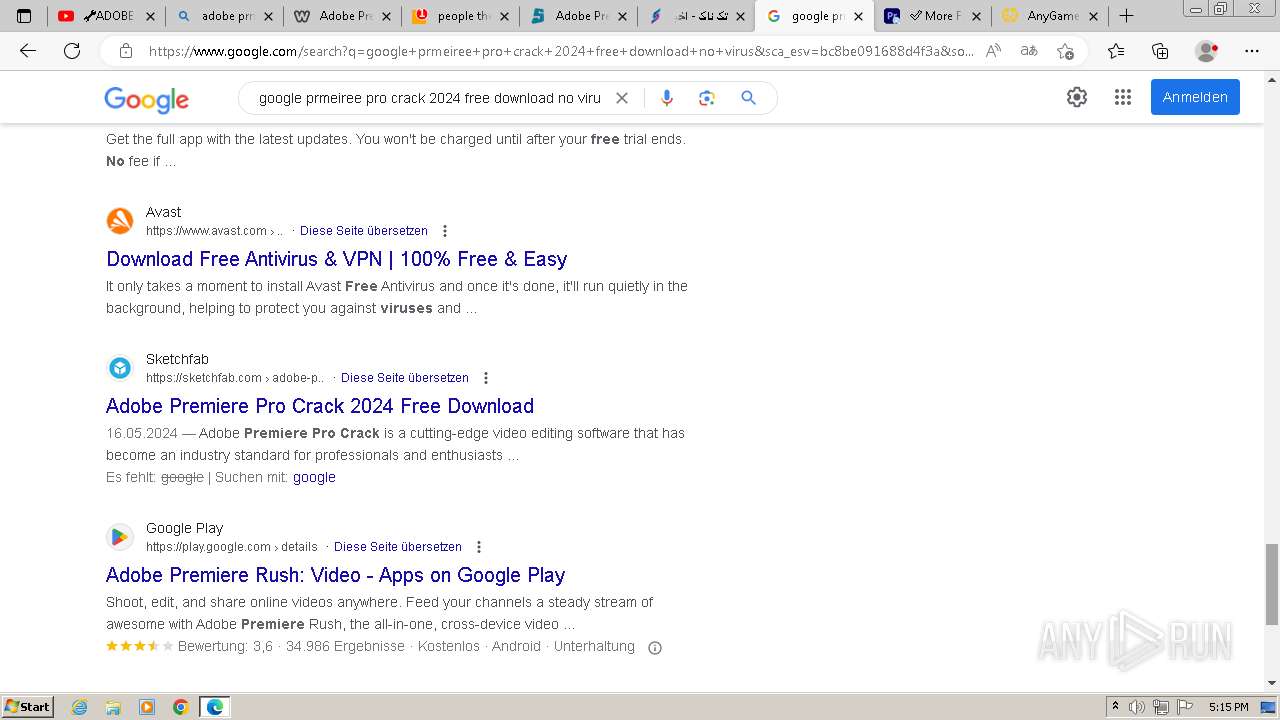1280x720 pixels.
Task: Translate the Avast result page
Action: (x=364, y=231)
